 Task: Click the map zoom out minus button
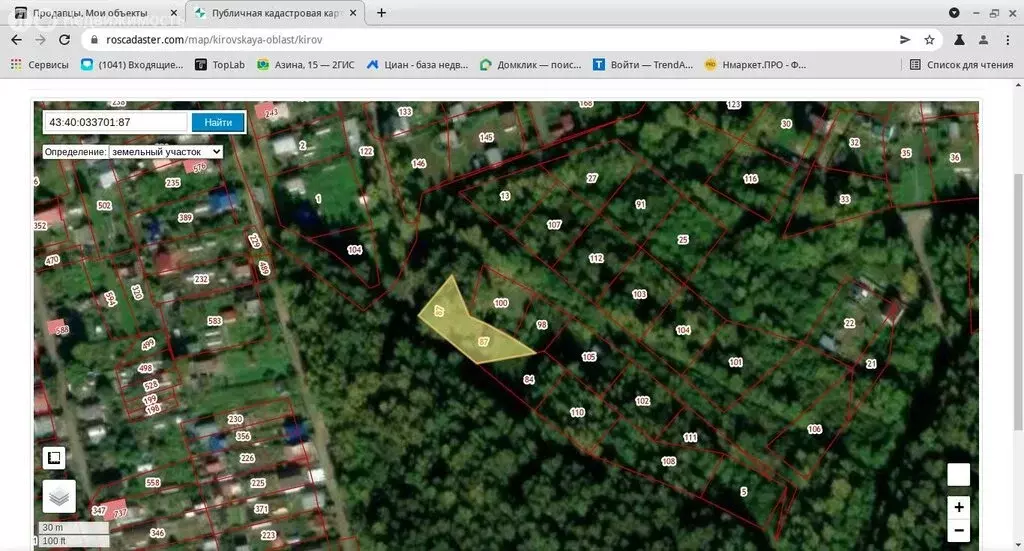(x=958, y=531)
